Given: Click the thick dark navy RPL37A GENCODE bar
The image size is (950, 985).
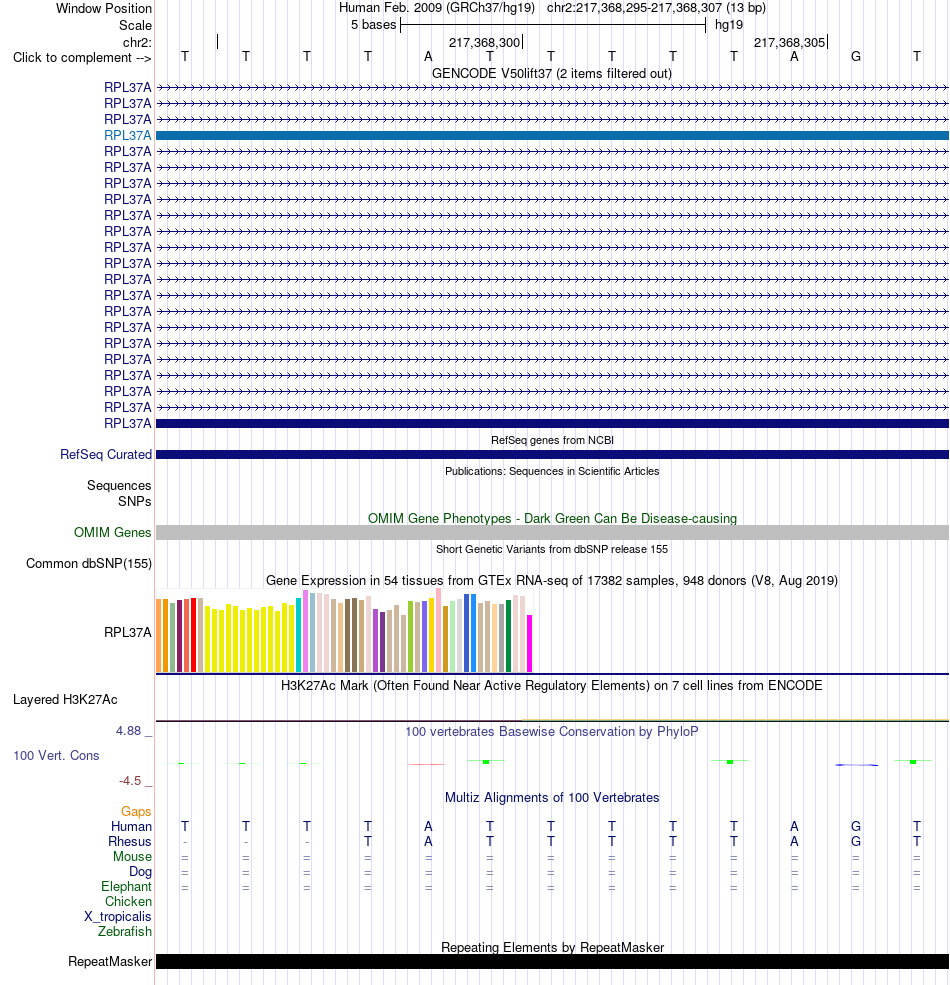Looking at the screenshot, I should 552,423.
